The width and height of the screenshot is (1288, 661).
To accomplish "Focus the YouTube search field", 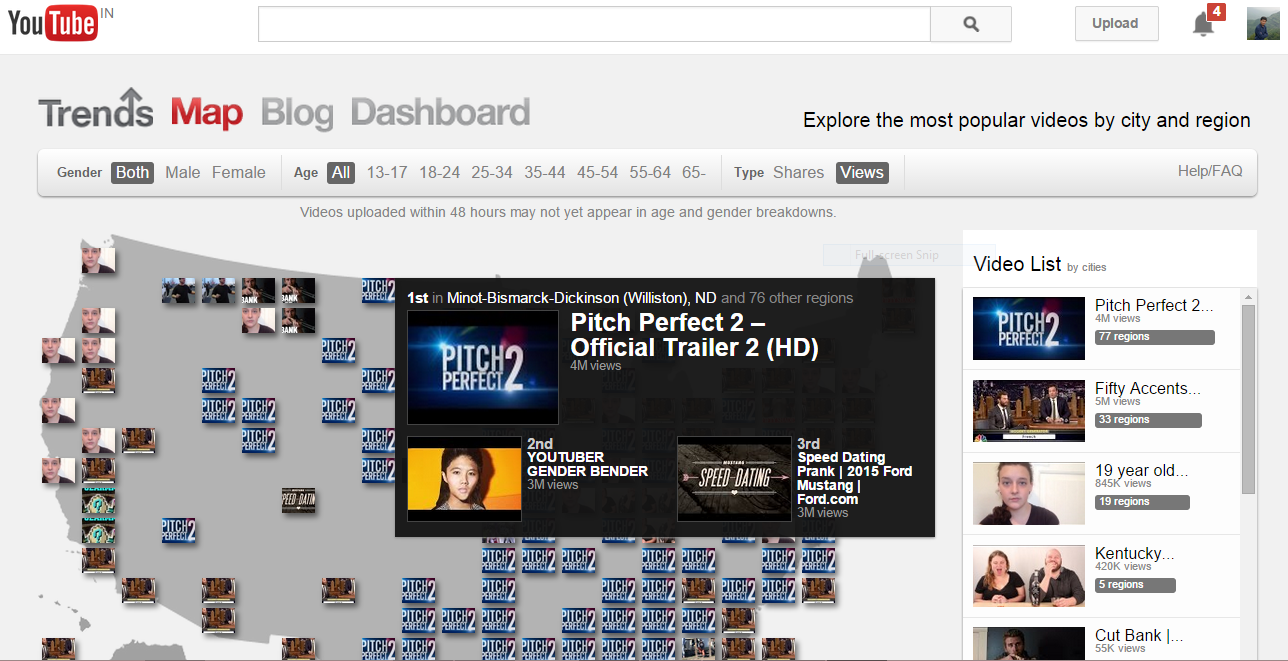I will point(594,24).
